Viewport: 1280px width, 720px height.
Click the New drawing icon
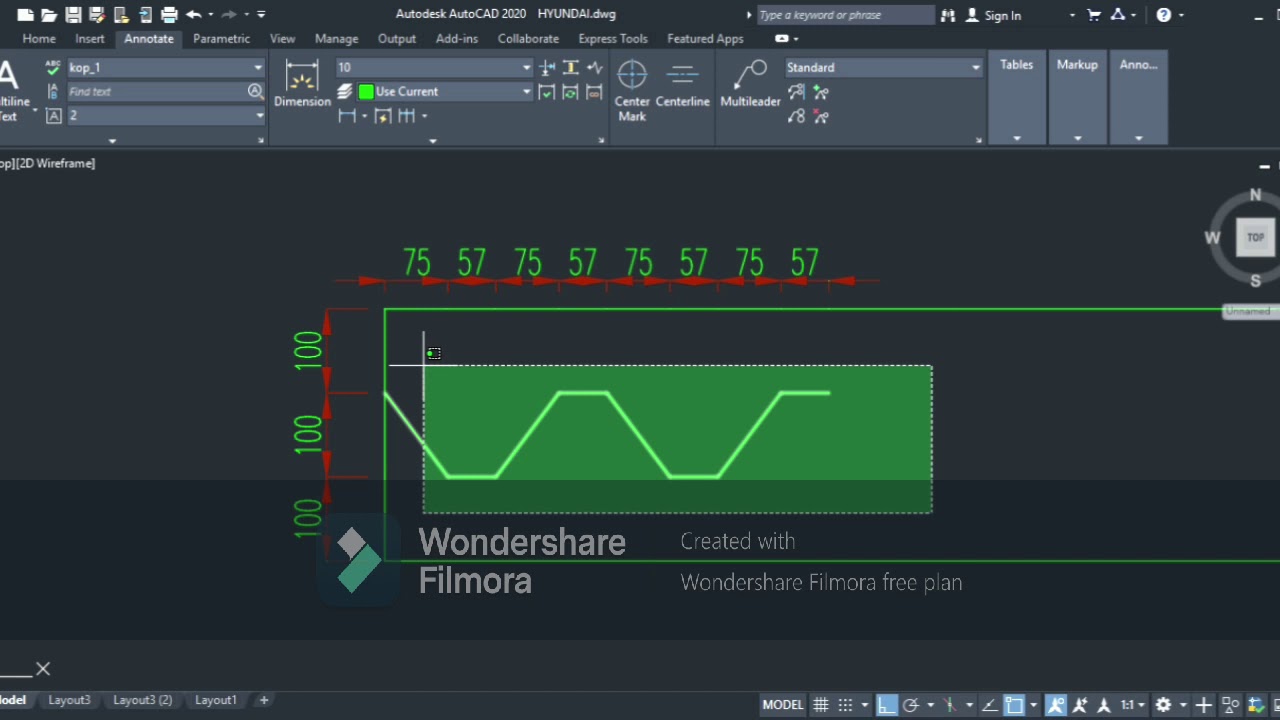point(25,15)
